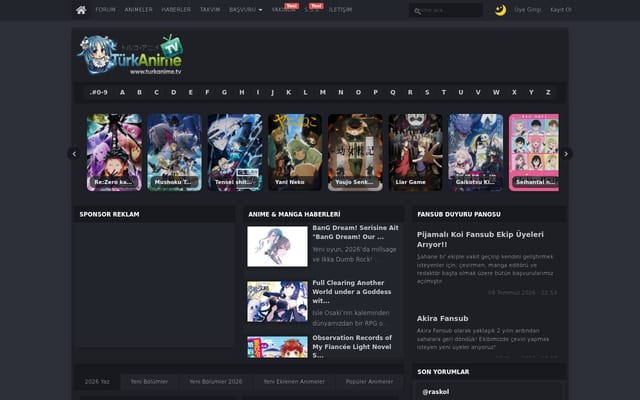Open Observation Records of My Fiancée headline

352,347
